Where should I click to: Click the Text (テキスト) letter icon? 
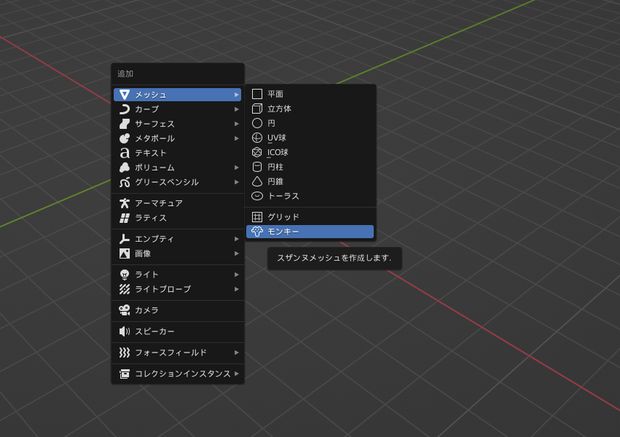125,153
